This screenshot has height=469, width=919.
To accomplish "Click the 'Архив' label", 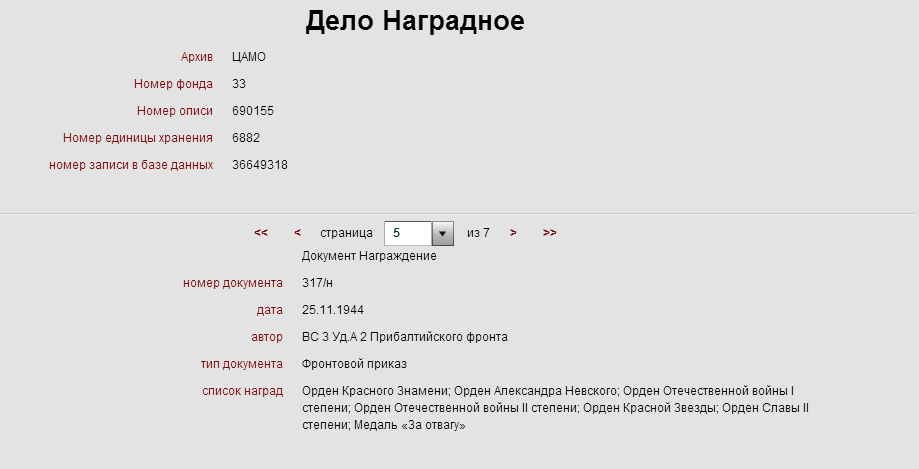I will pos(197,57).
